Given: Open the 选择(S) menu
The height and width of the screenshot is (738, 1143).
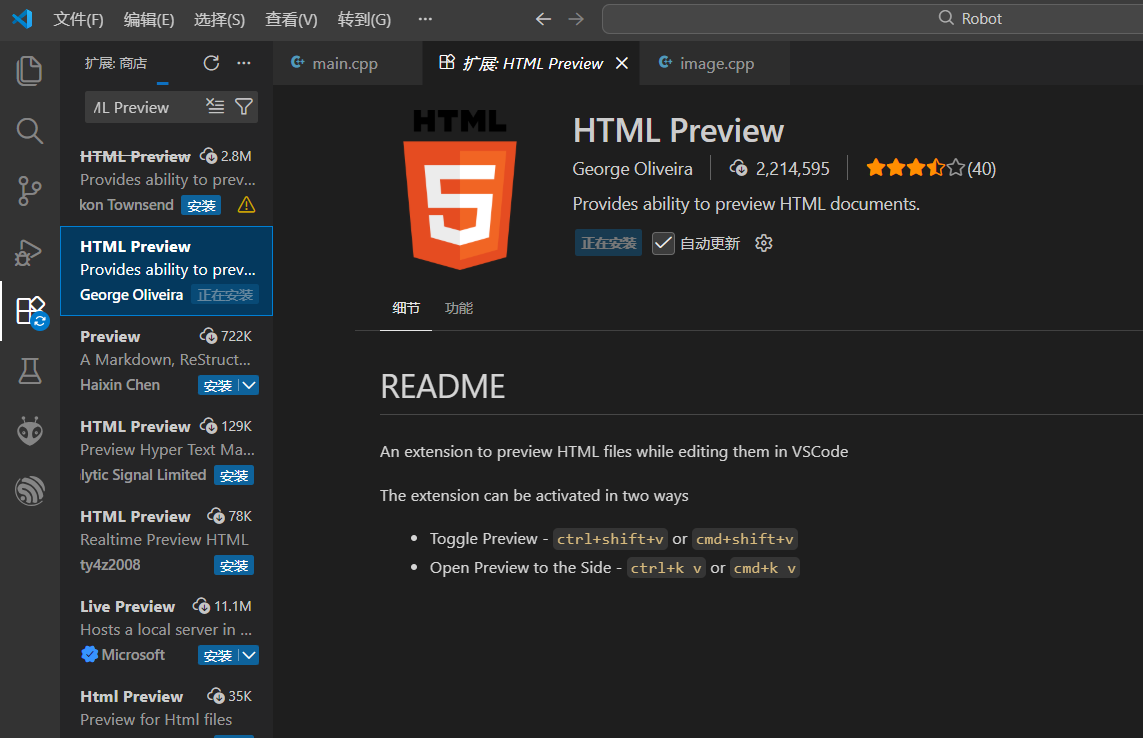Looking at the screenshot, I should pyautogui.click(x=219, y=19).
